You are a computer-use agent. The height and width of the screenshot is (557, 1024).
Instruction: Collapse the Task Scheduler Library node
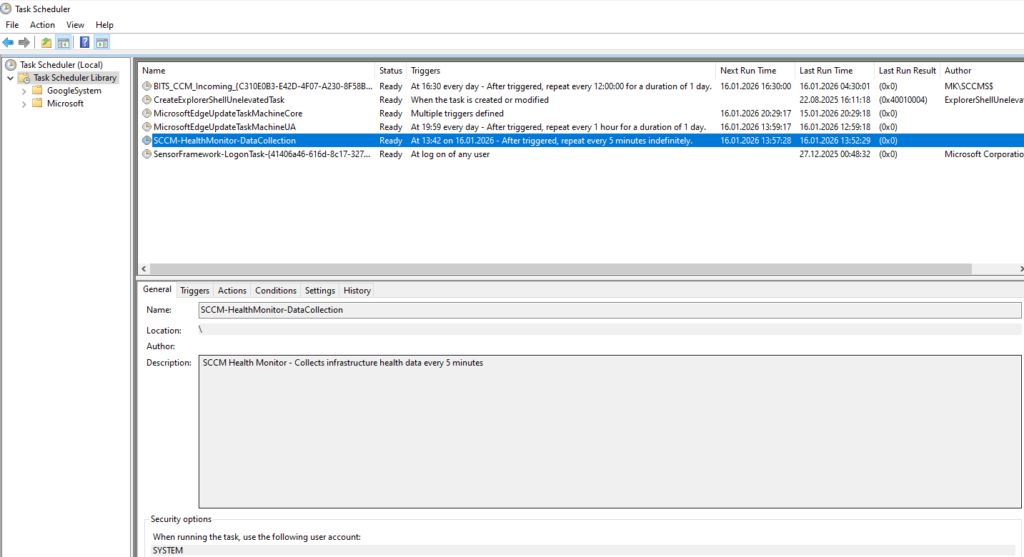pyautogui.click(x=11, y=78)
